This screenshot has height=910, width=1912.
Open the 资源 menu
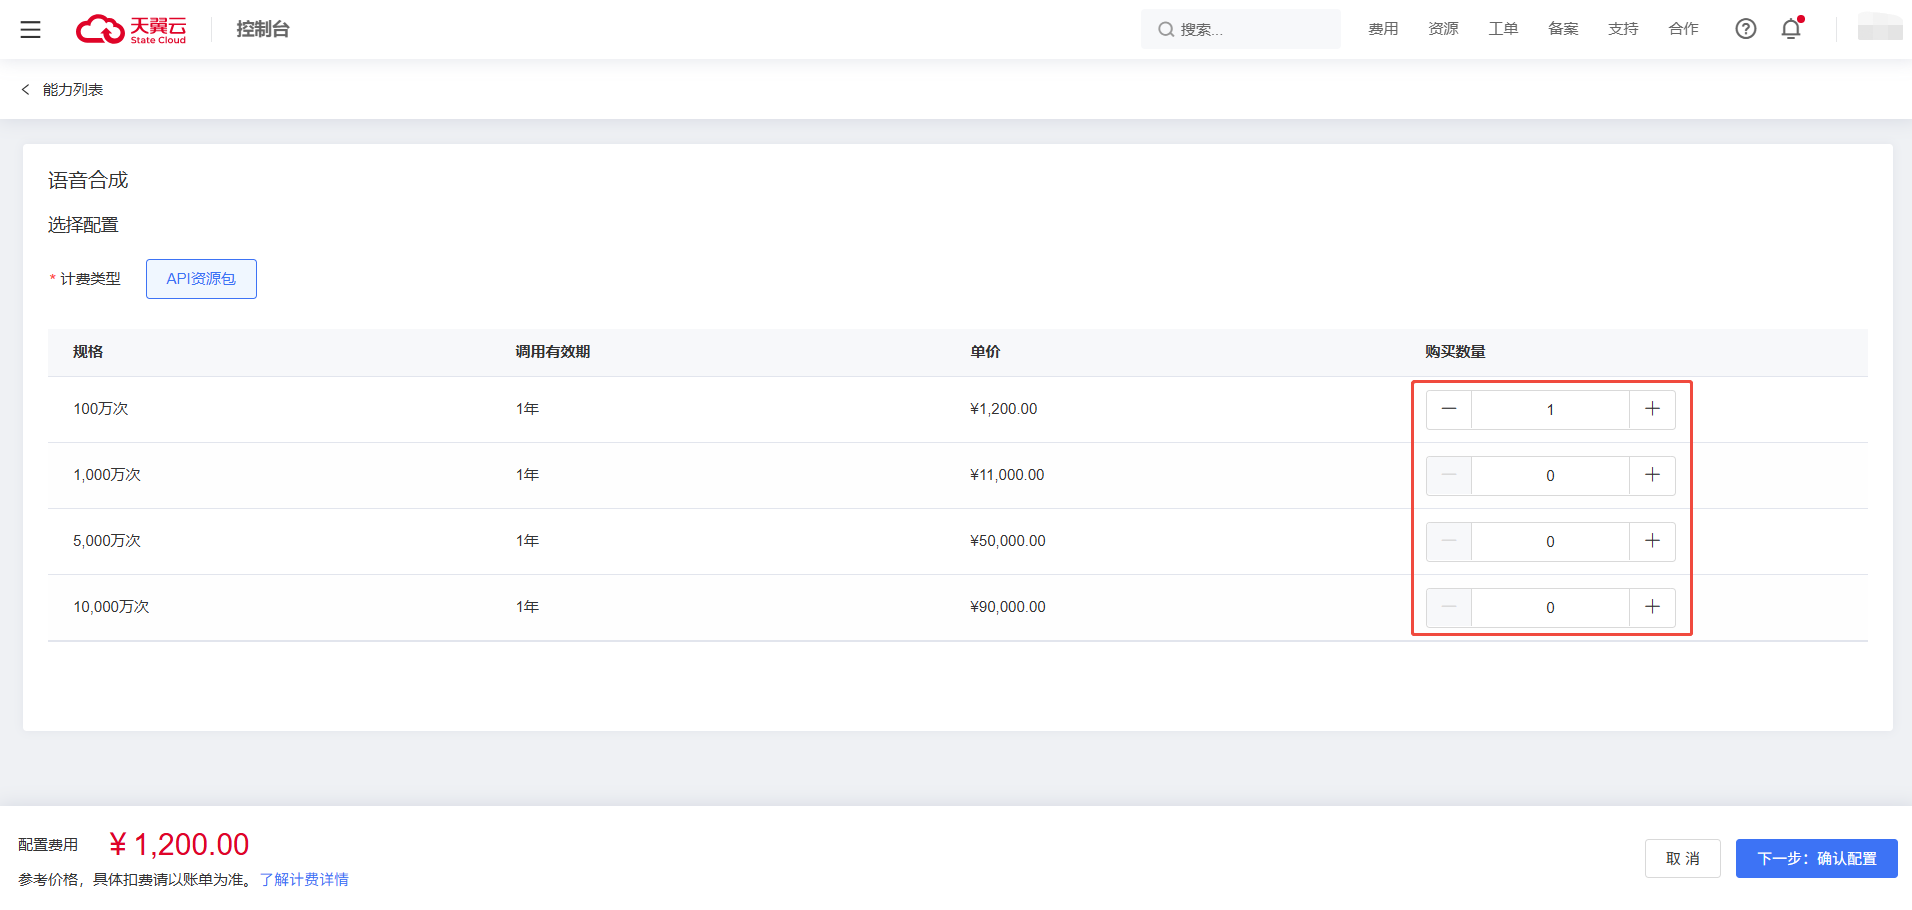1443,29
